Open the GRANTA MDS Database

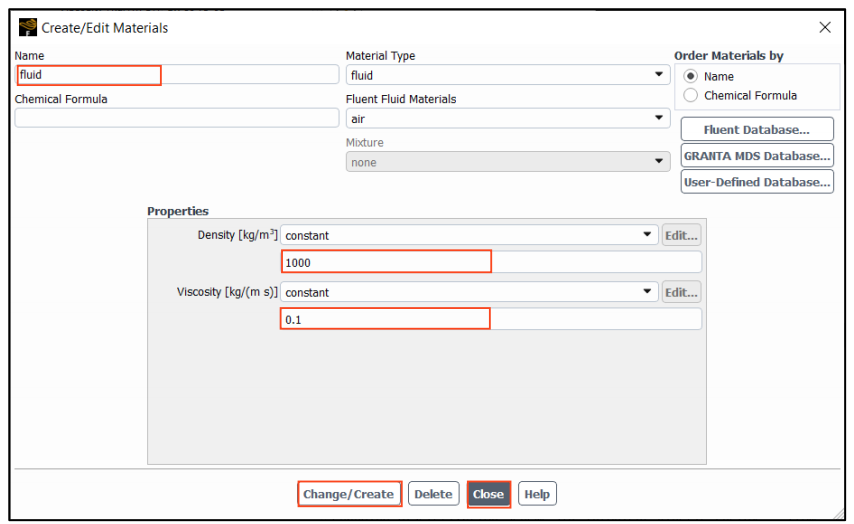[757, 156]
